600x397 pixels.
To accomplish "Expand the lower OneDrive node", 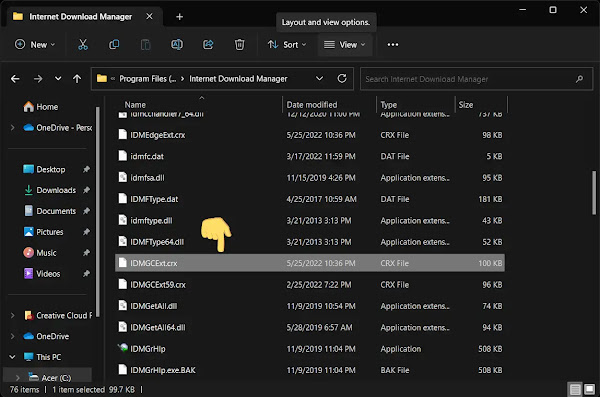I will click(13, 336).
